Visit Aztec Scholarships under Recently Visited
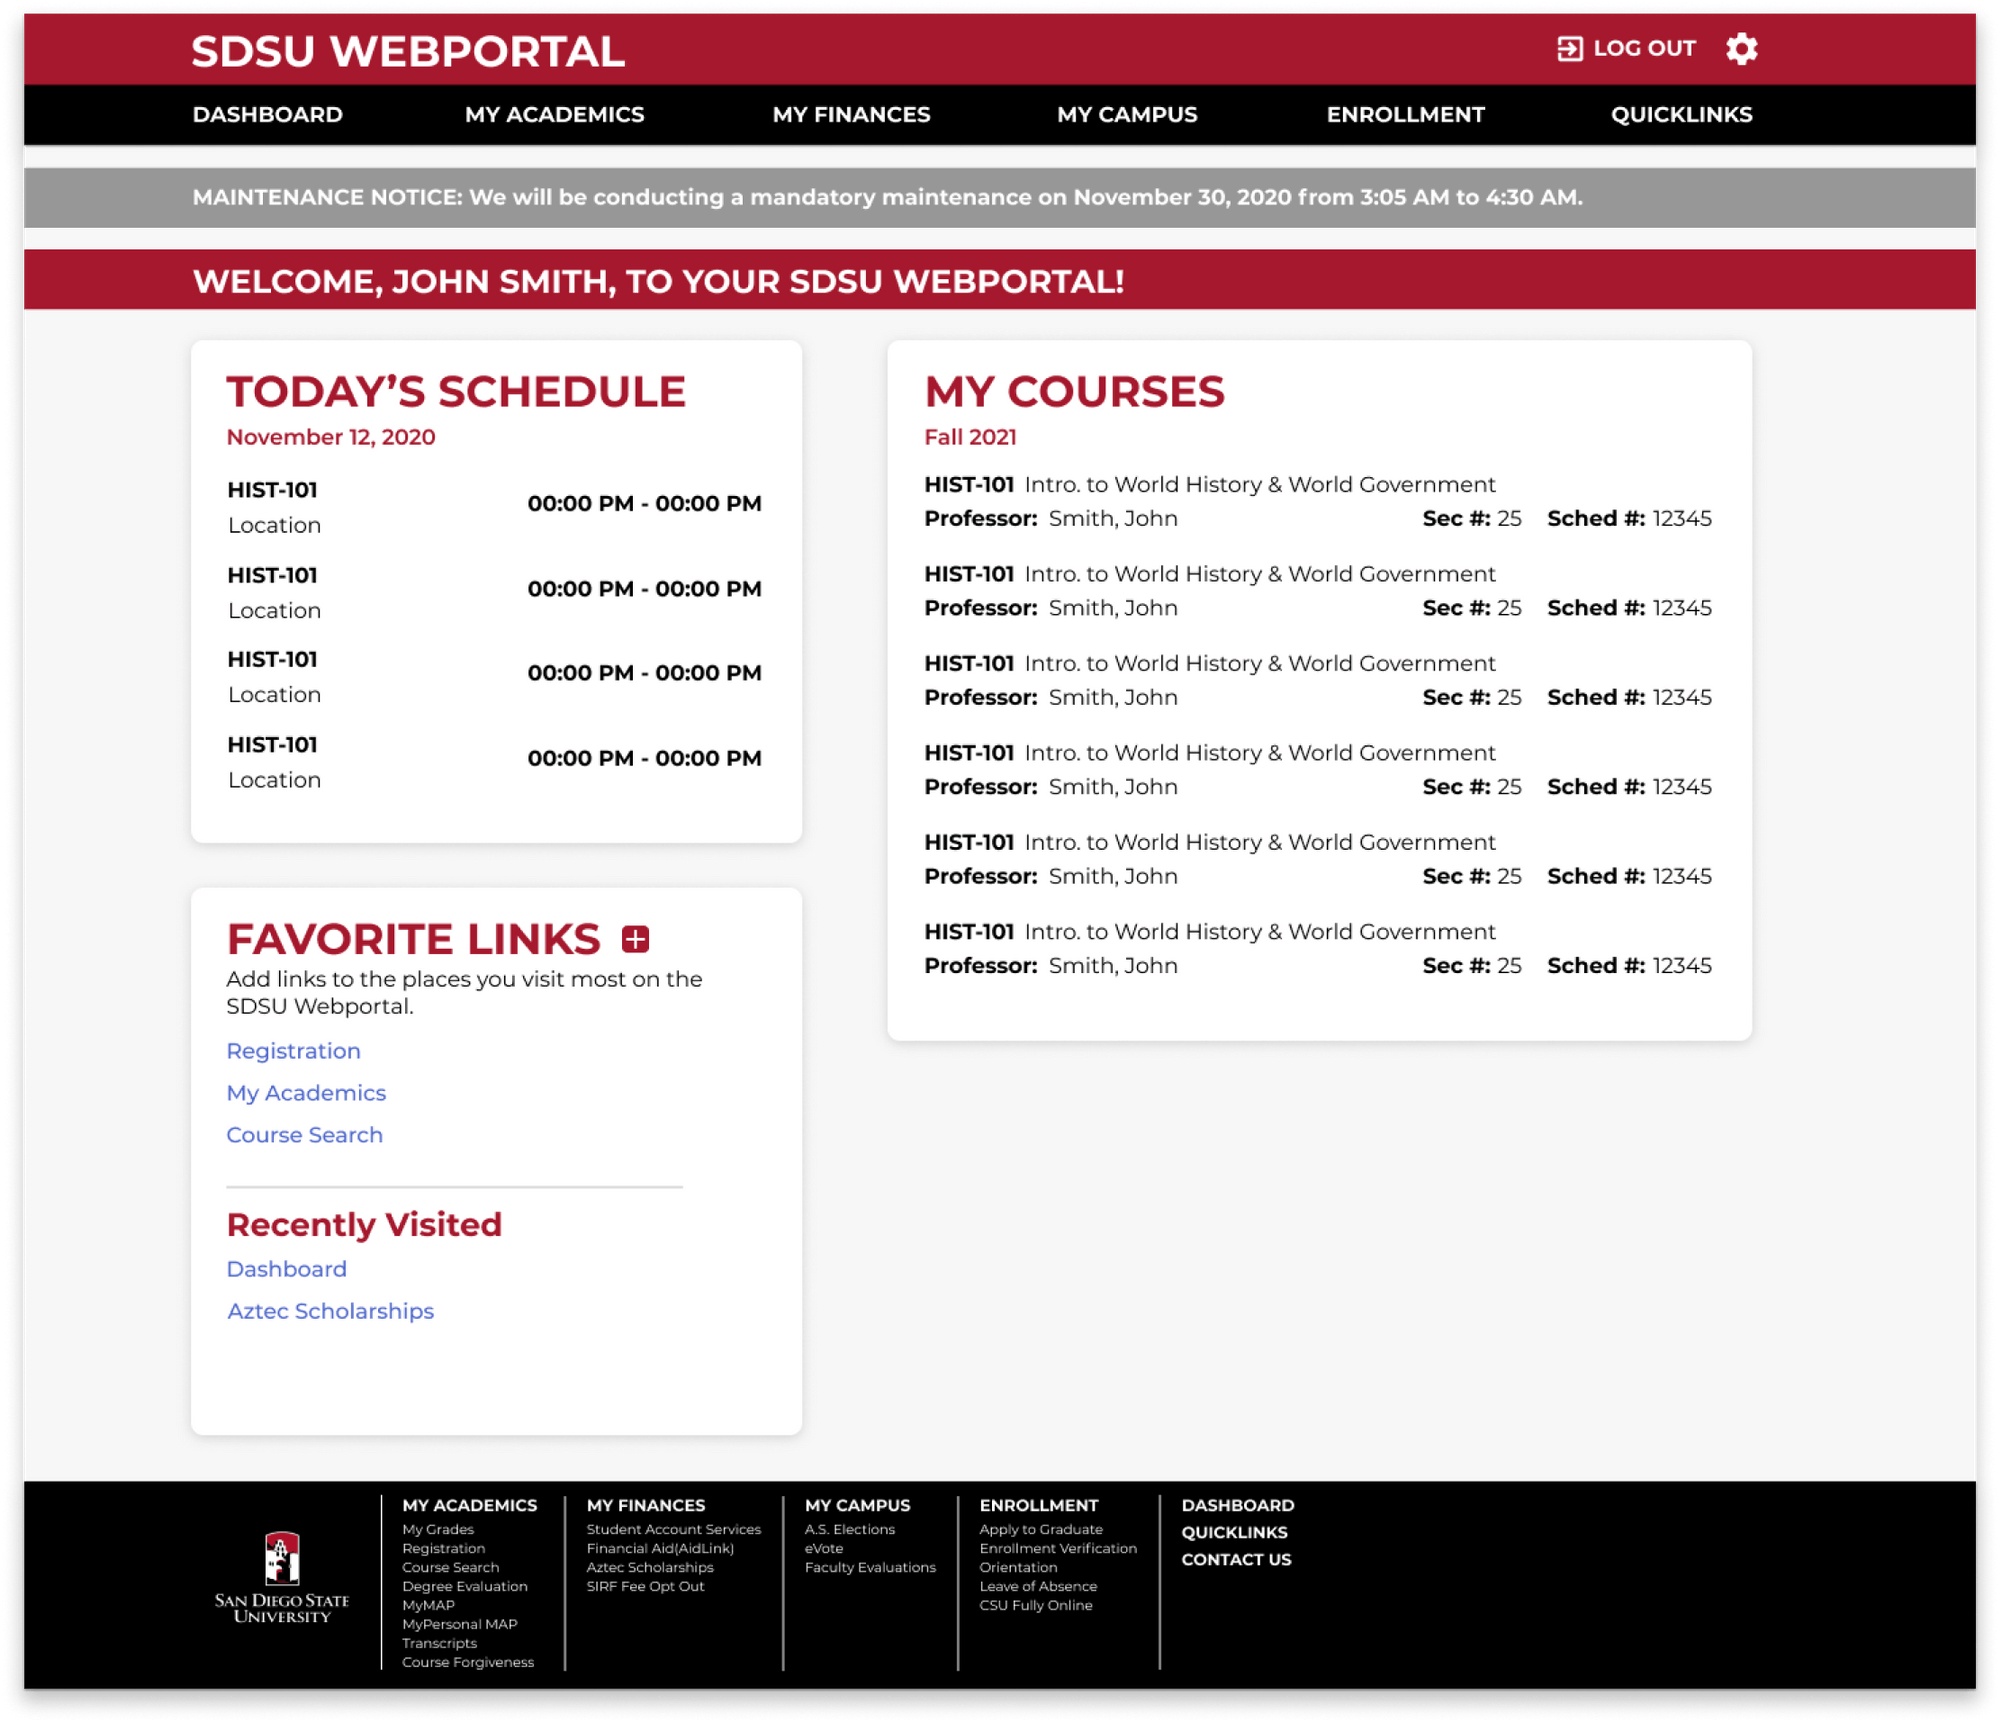This screenshot has width=2000, height=1723. (x=330, y=1311)
